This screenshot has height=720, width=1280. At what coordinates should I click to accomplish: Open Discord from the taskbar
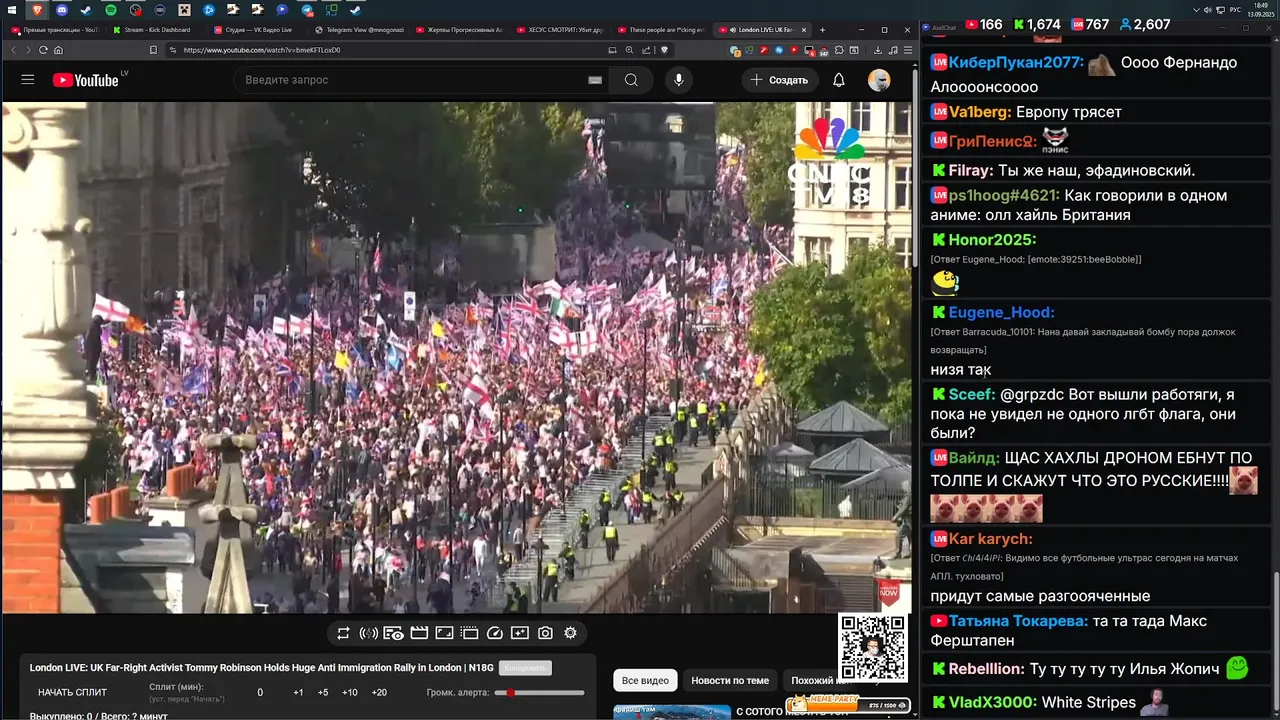(x=62, y=10)
